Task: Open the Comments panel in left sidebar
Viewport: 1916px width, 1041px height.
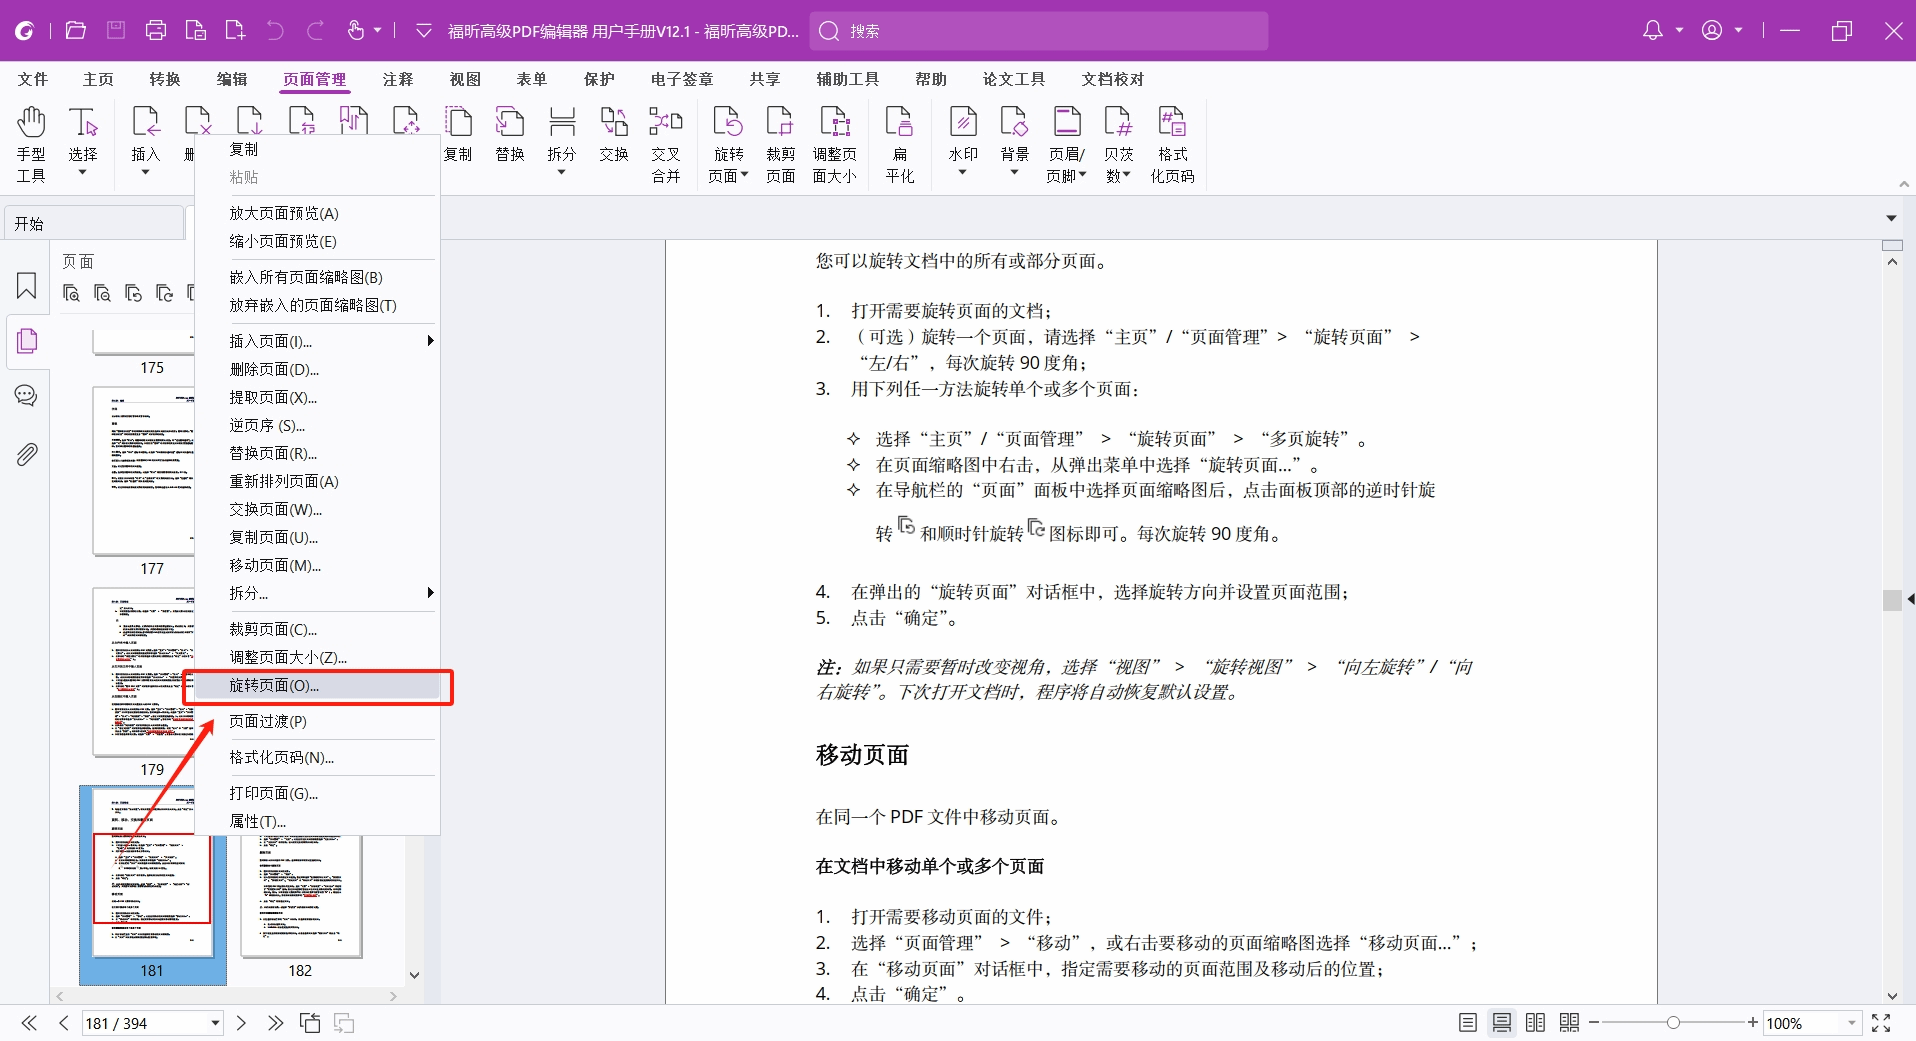Action: tap(27, 396)
